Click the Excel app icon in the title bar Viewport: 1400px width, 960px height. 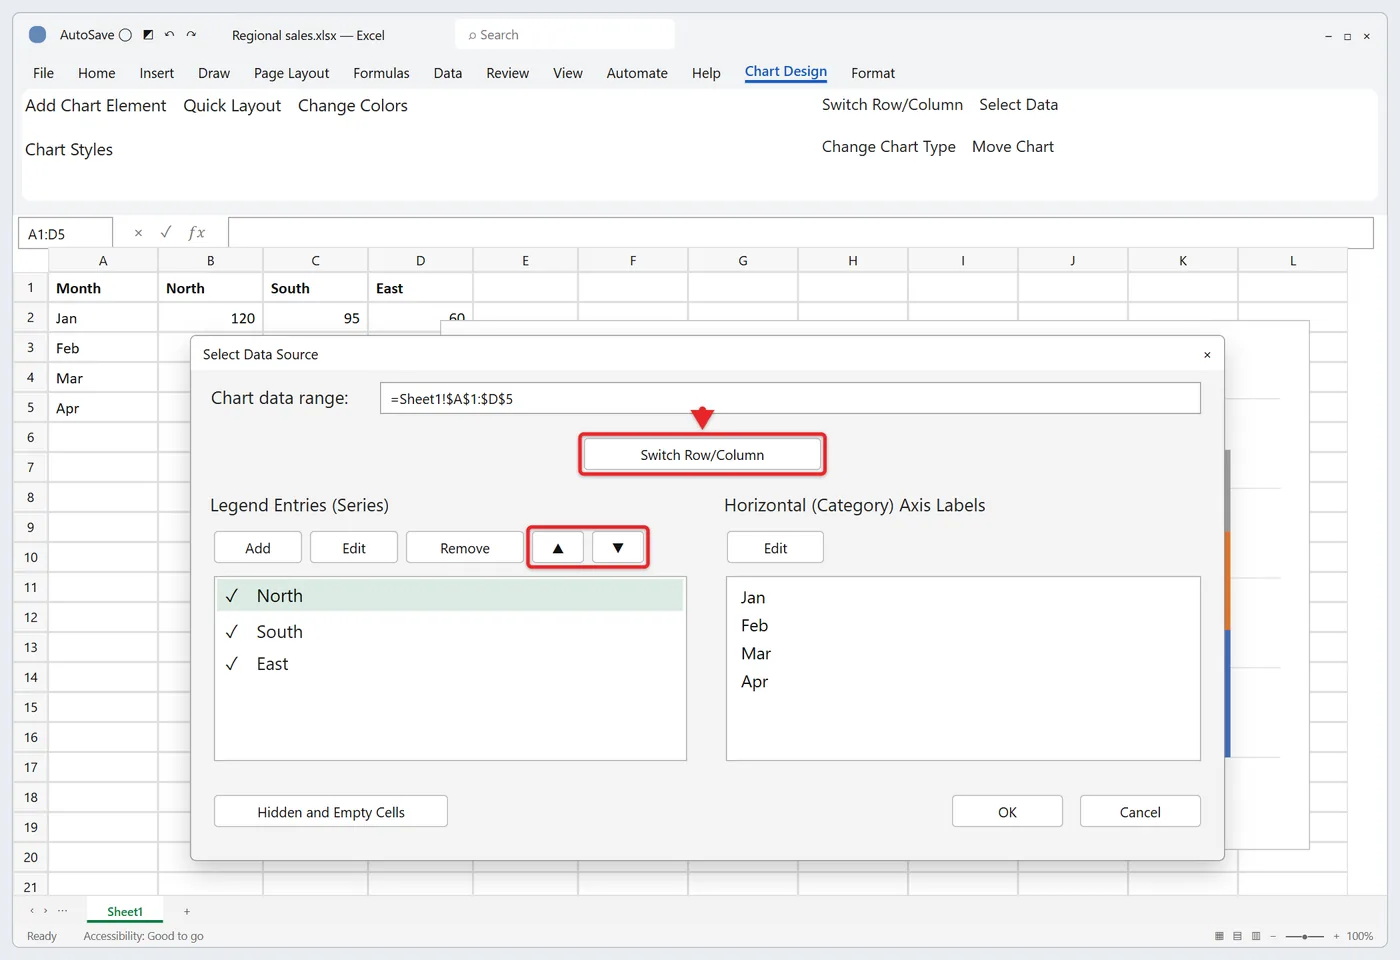click(38, 35)
